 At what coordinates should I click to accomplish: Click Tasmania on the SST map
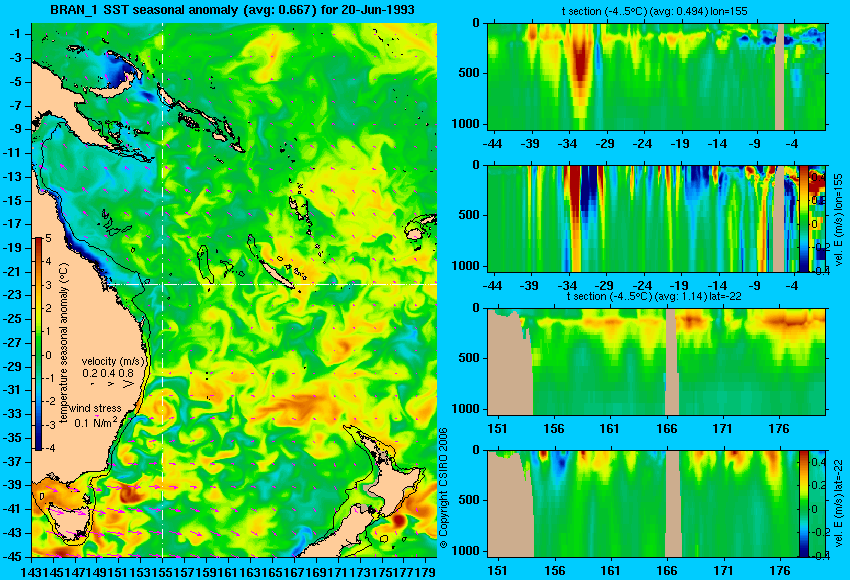[69, 523]
